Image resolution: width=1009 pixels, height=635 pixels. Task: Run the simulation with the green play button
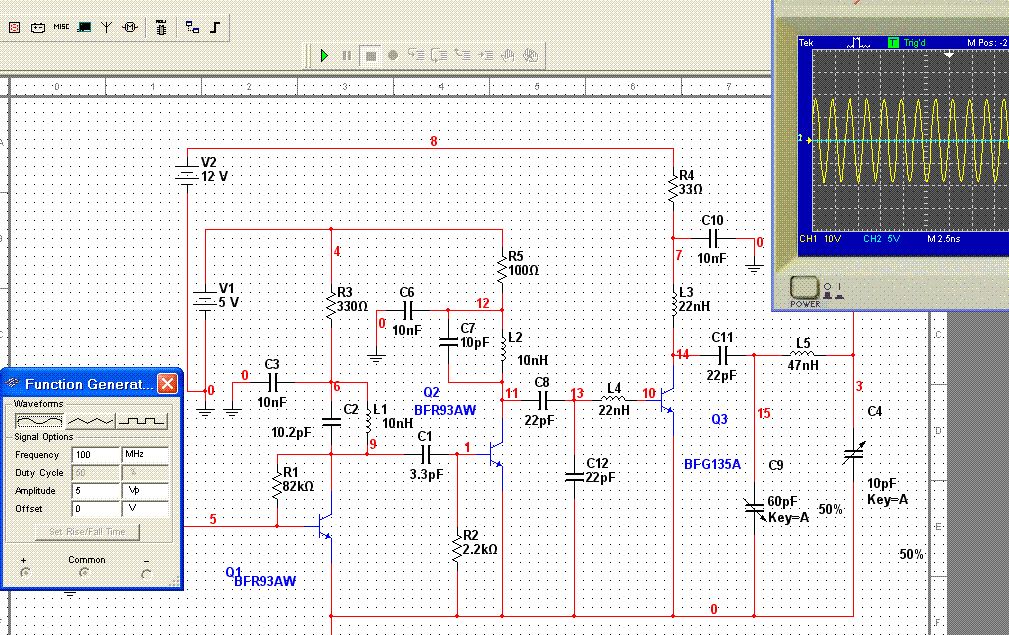(x=324, y=56)
